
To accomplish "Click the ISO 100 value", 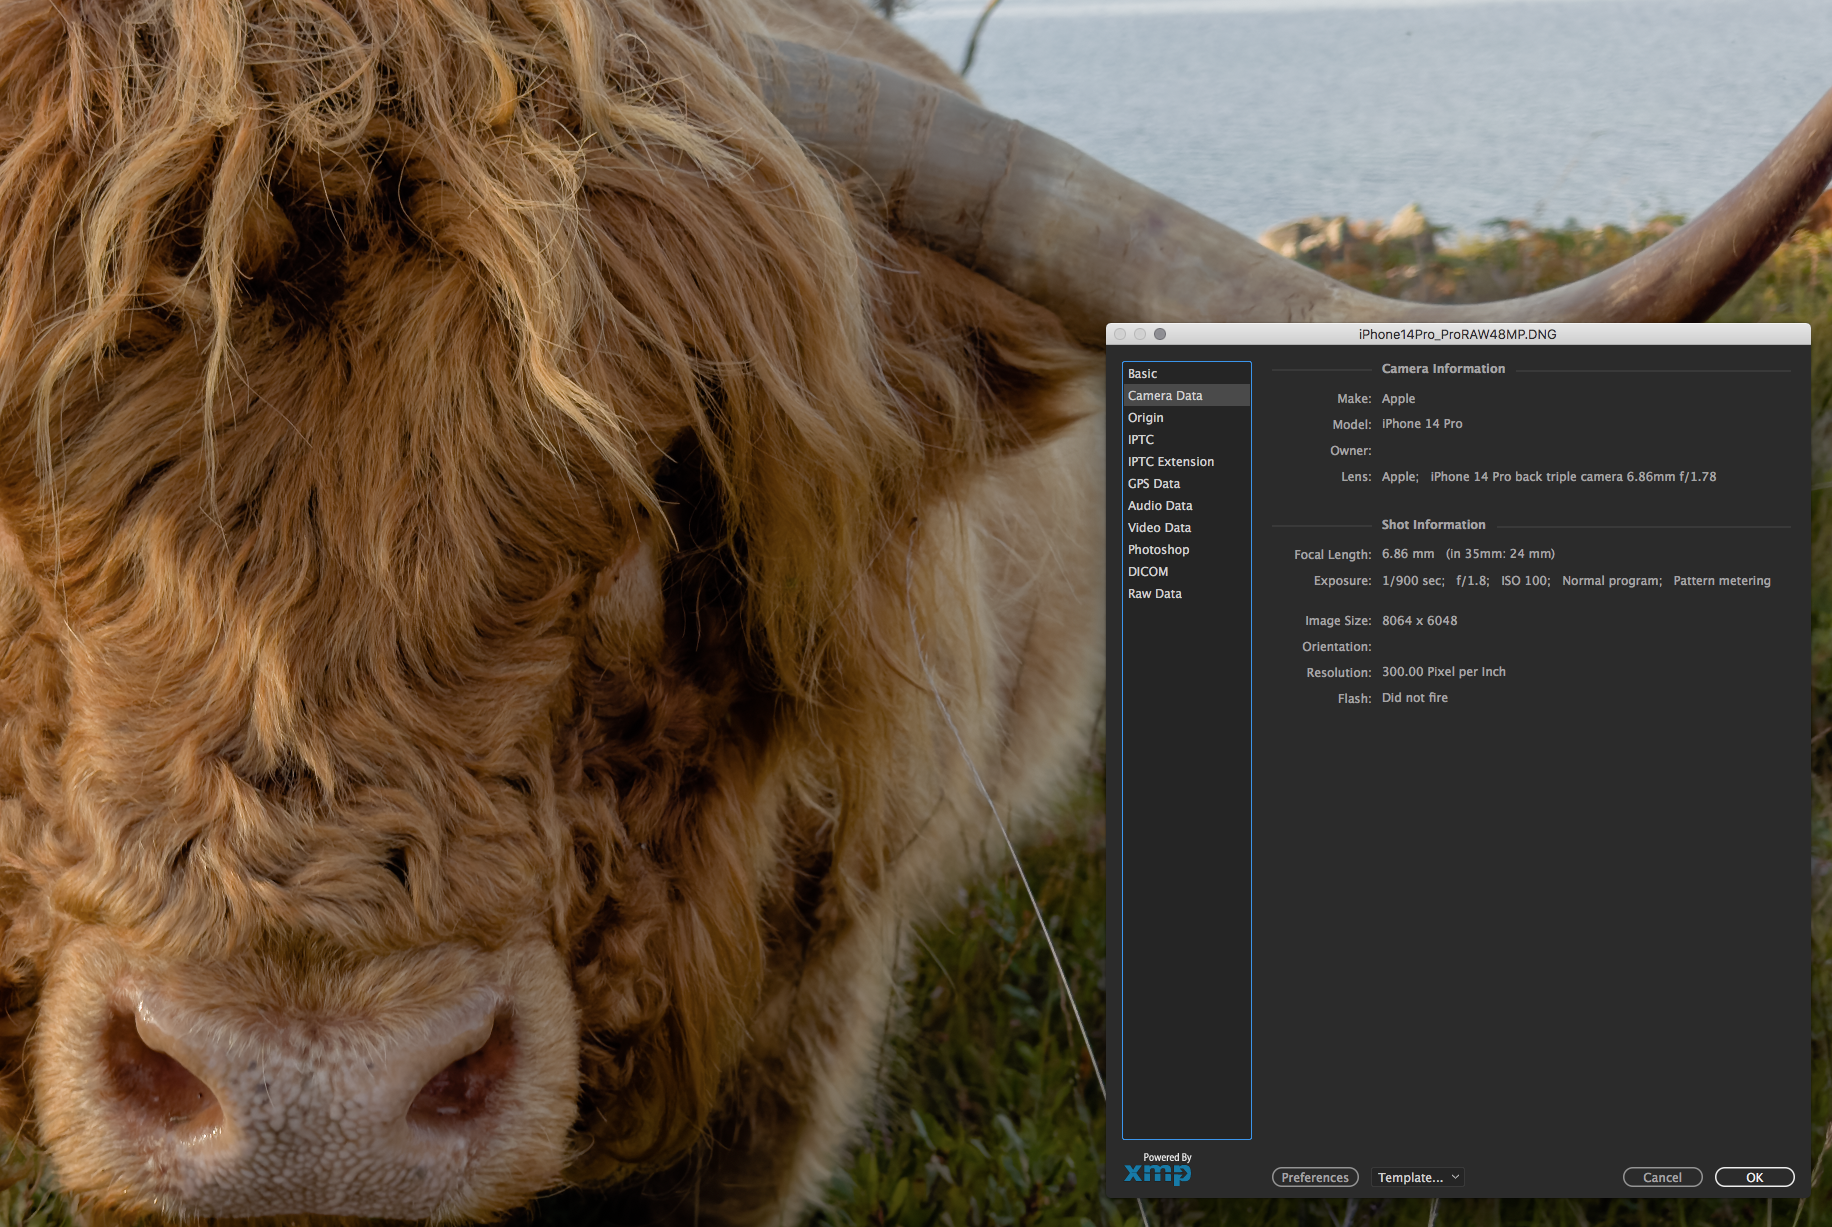I will click(x=1525, y=581).
